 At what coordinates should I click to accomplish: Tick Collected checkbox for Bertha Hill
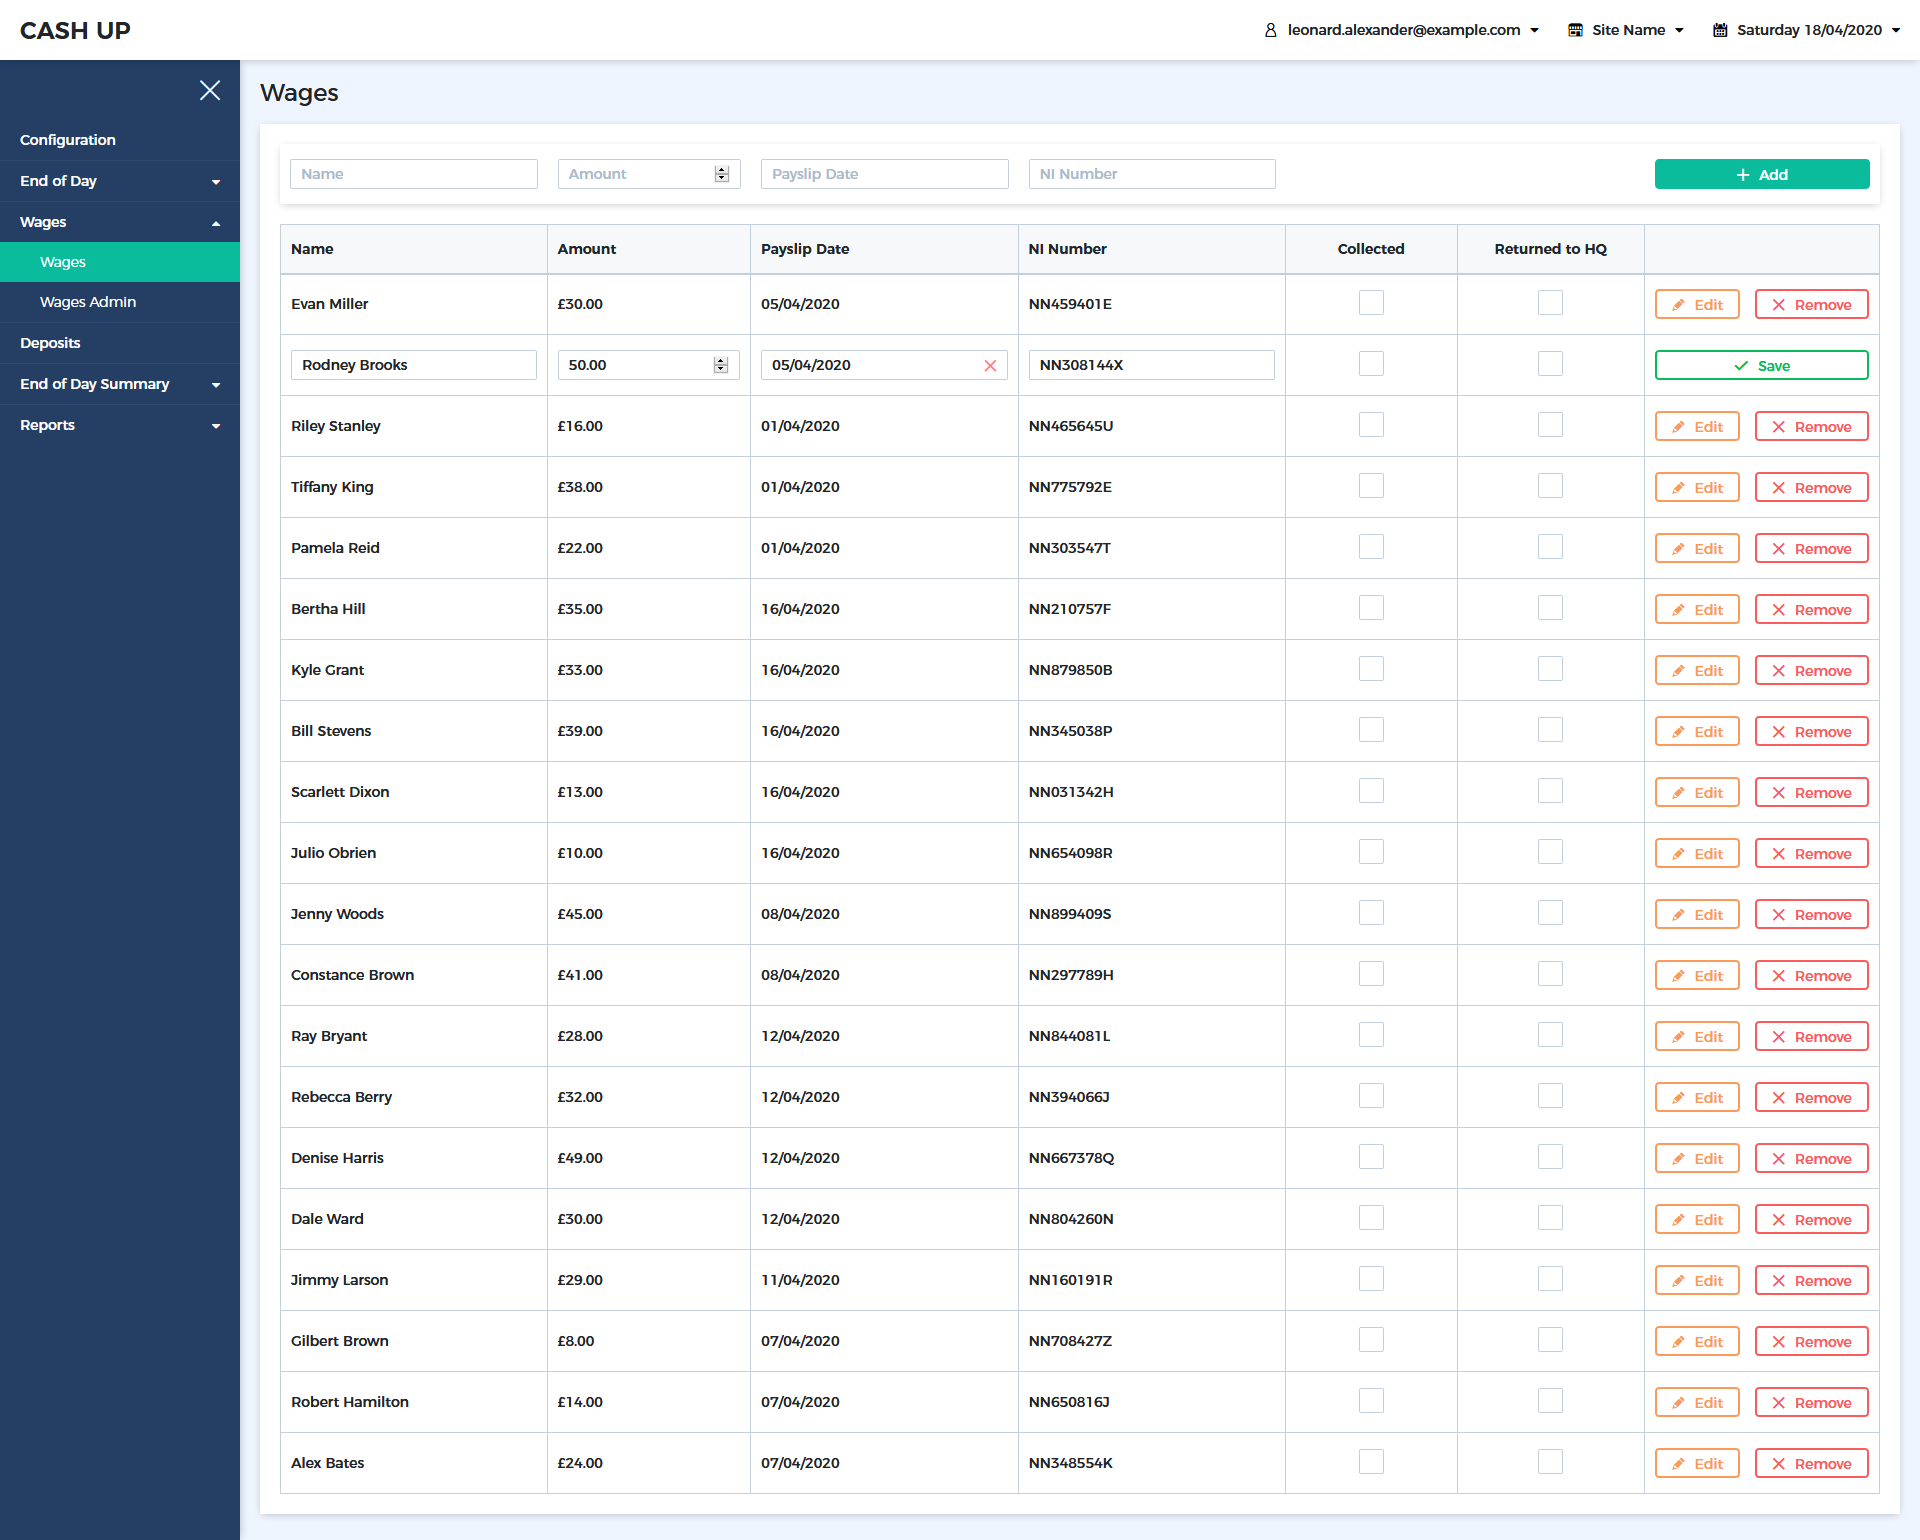1371,608
